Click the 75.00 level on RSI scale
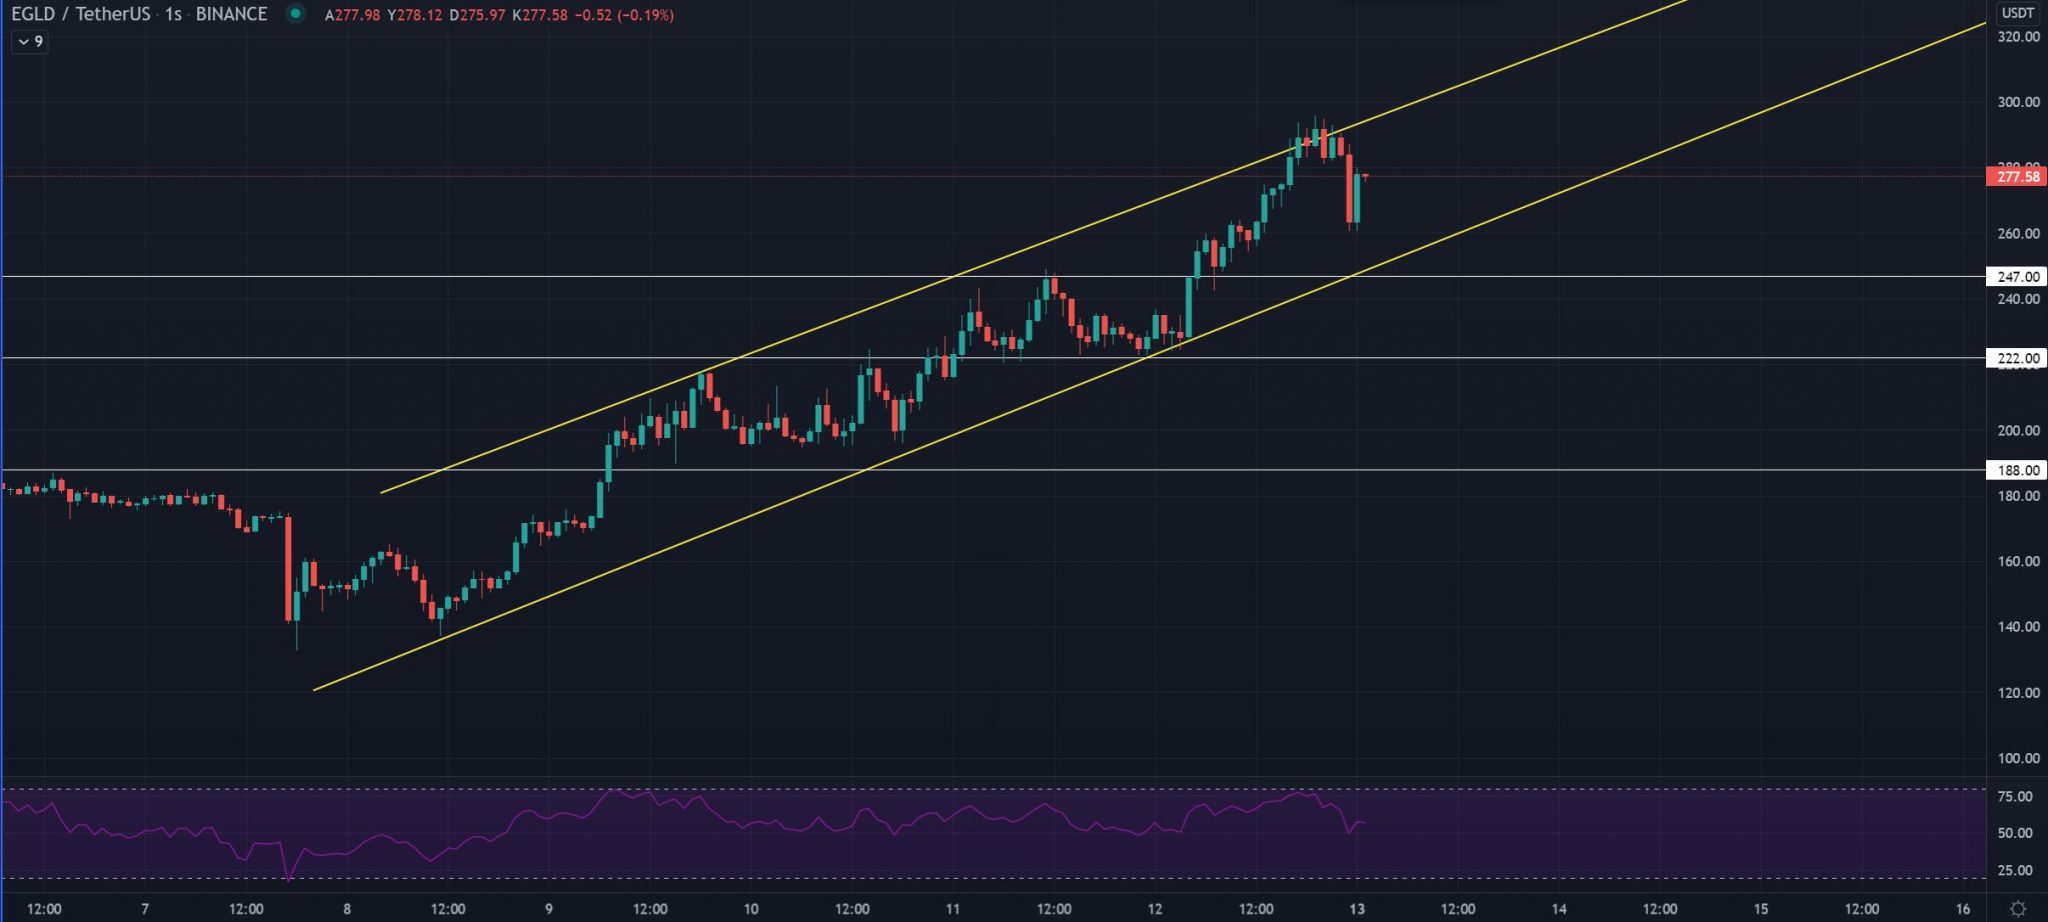The image size is (2048, 922). (x=2015, y=797)
